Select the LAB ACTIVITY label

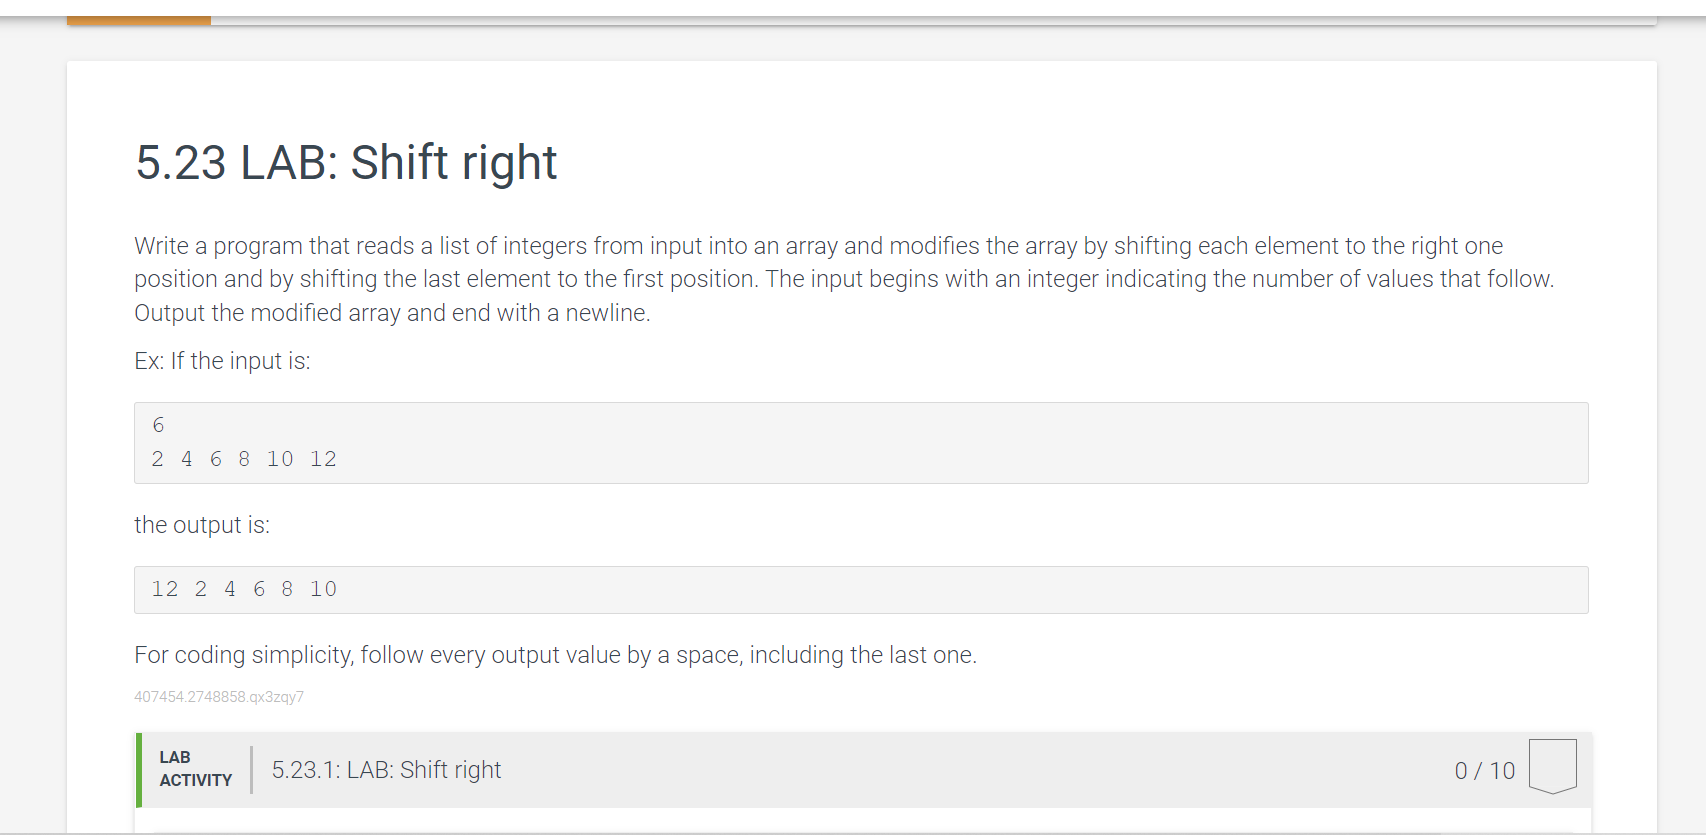click(195, 769)
